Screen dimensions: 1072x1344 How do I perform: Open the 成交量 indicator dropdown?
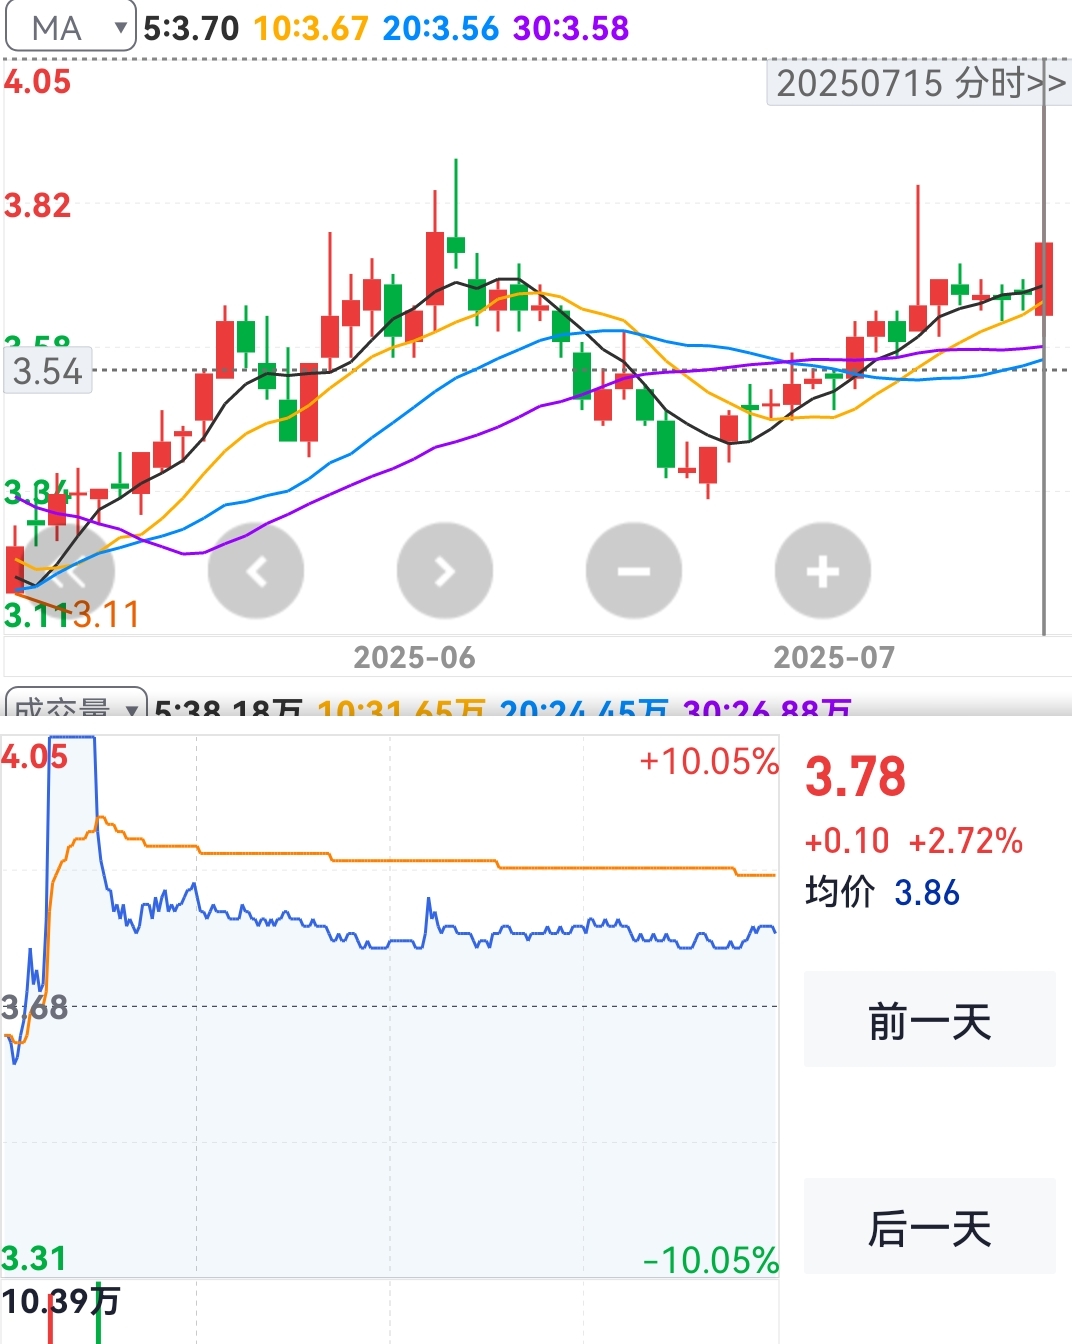(76, 702)
